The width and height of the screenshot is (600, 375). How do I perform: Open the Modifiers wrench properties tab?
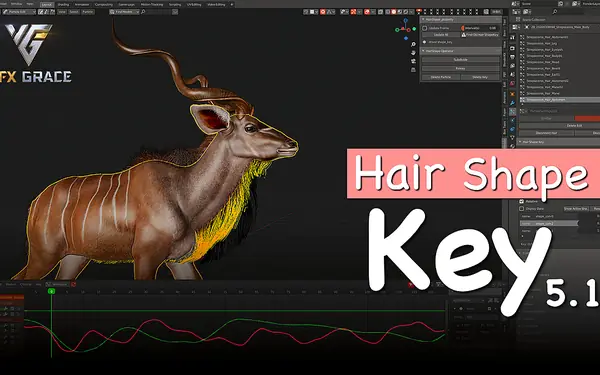[x=512, y=103]
